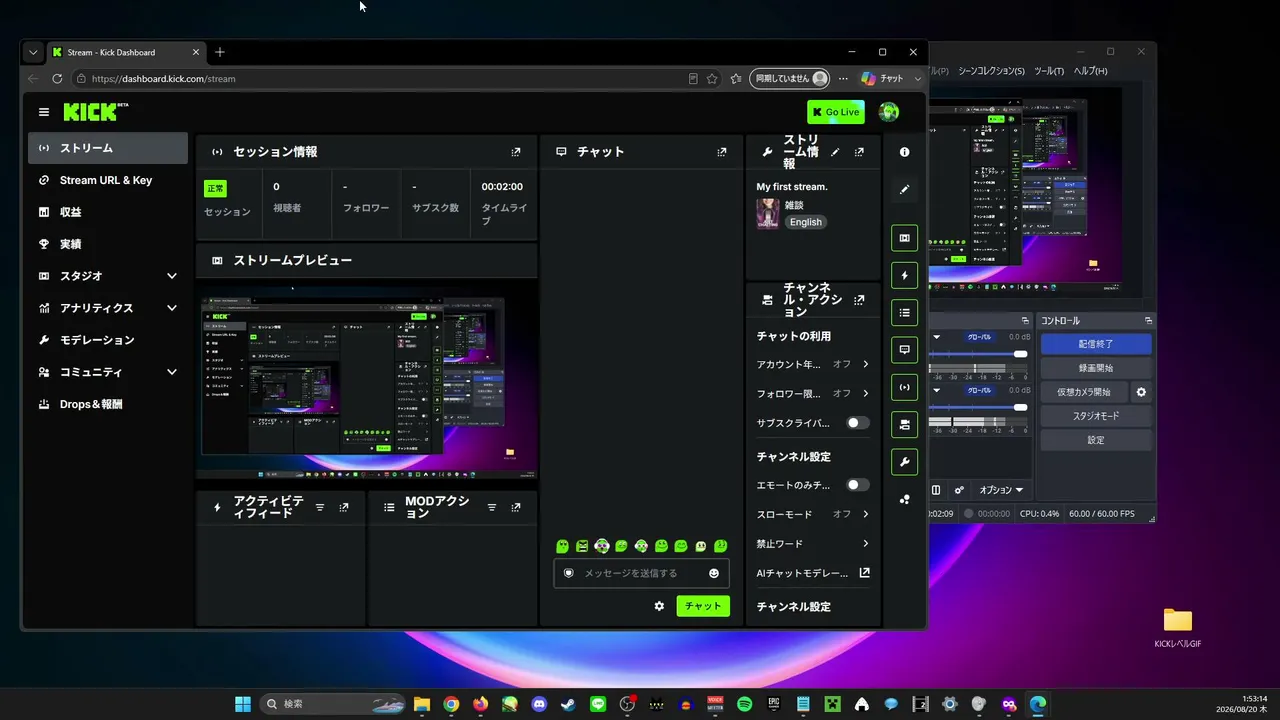Toggle エモートのみチャット switch

click(858, 485)
